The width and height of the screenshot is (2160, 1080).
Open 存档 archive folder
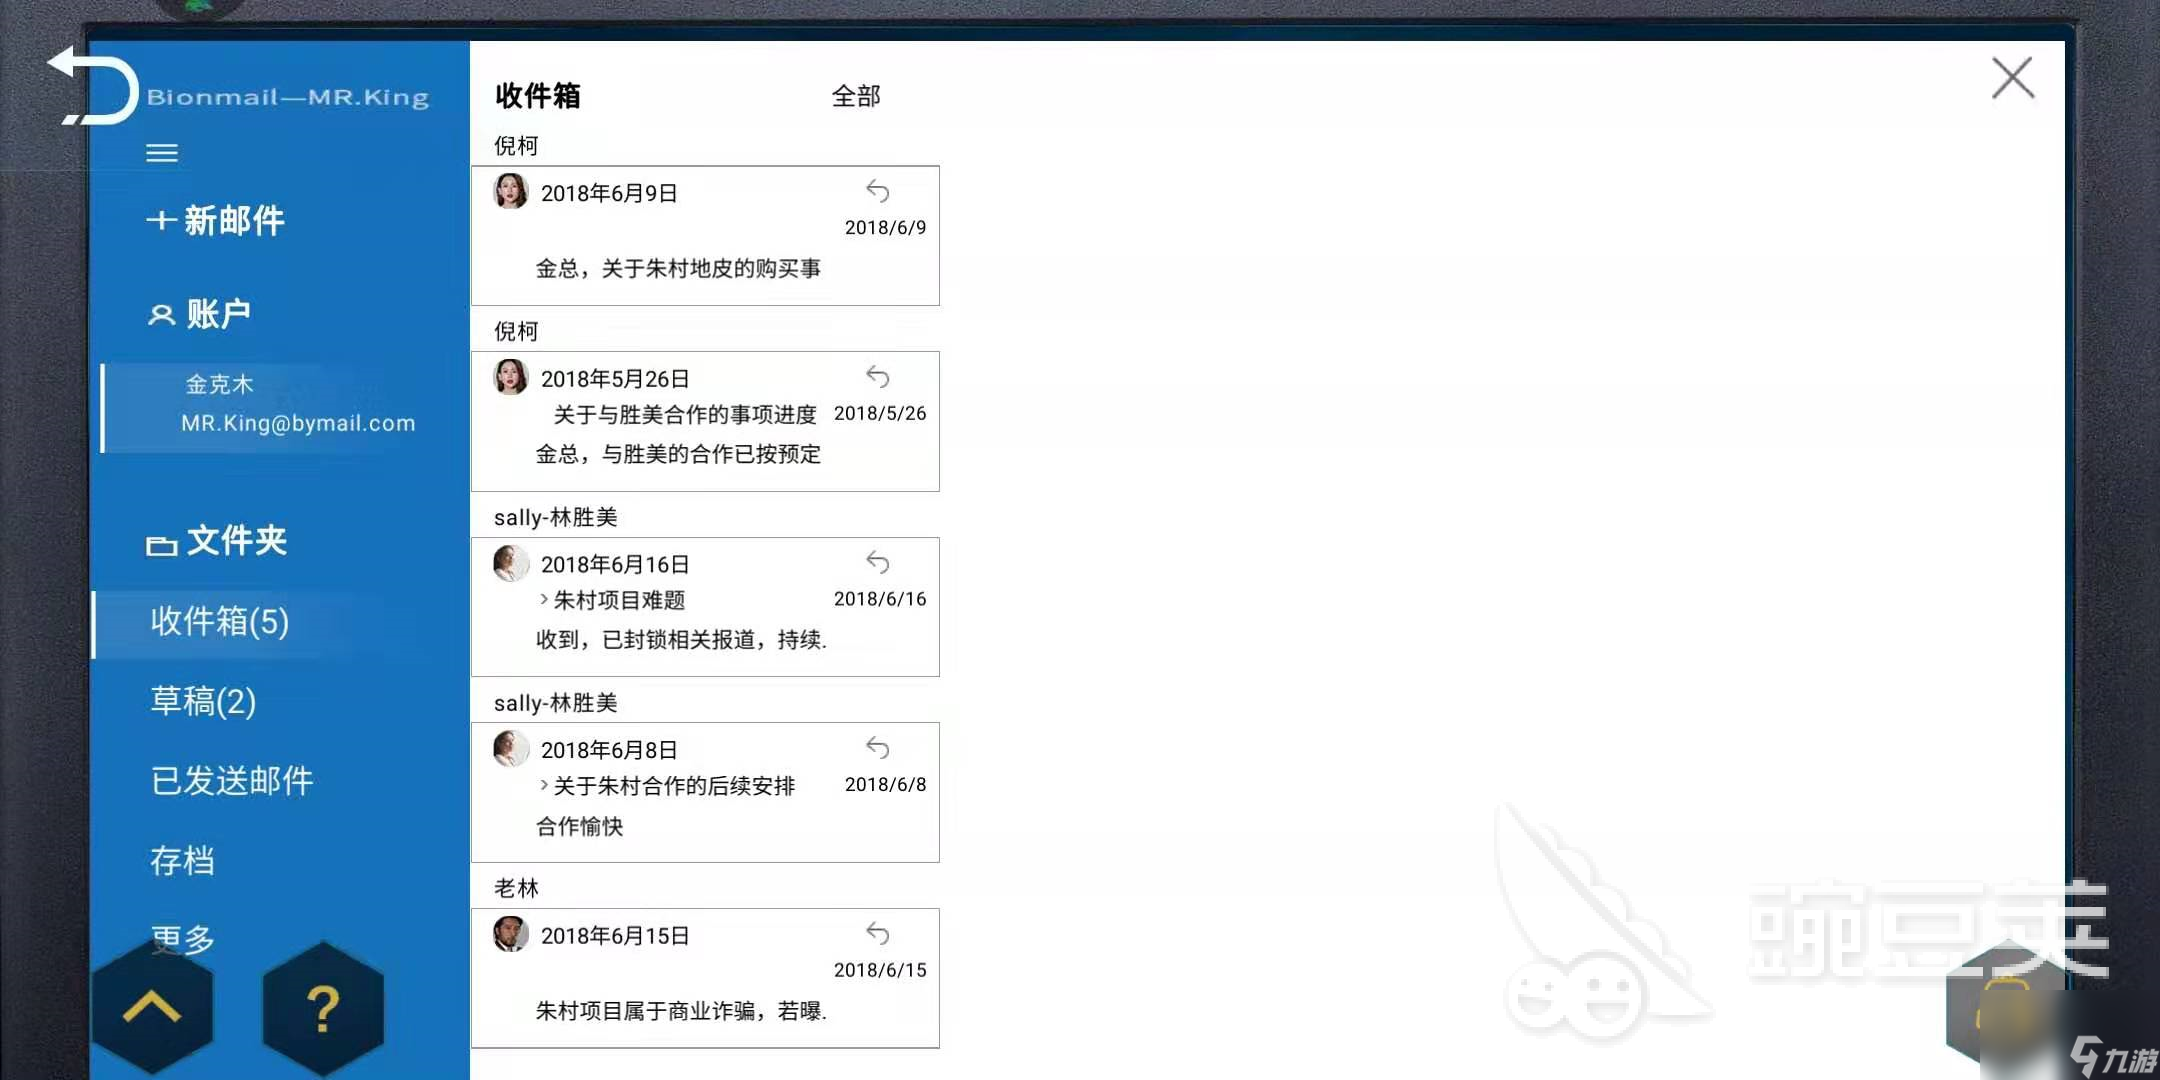[182, 860]
